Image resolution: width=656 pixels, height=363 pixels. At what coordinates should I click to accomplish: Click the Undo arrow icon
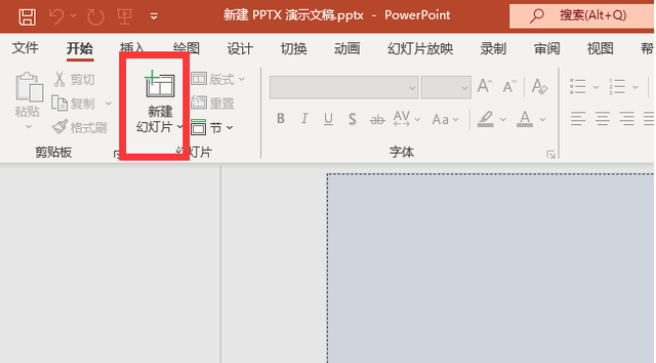click(x=56, y=17)
